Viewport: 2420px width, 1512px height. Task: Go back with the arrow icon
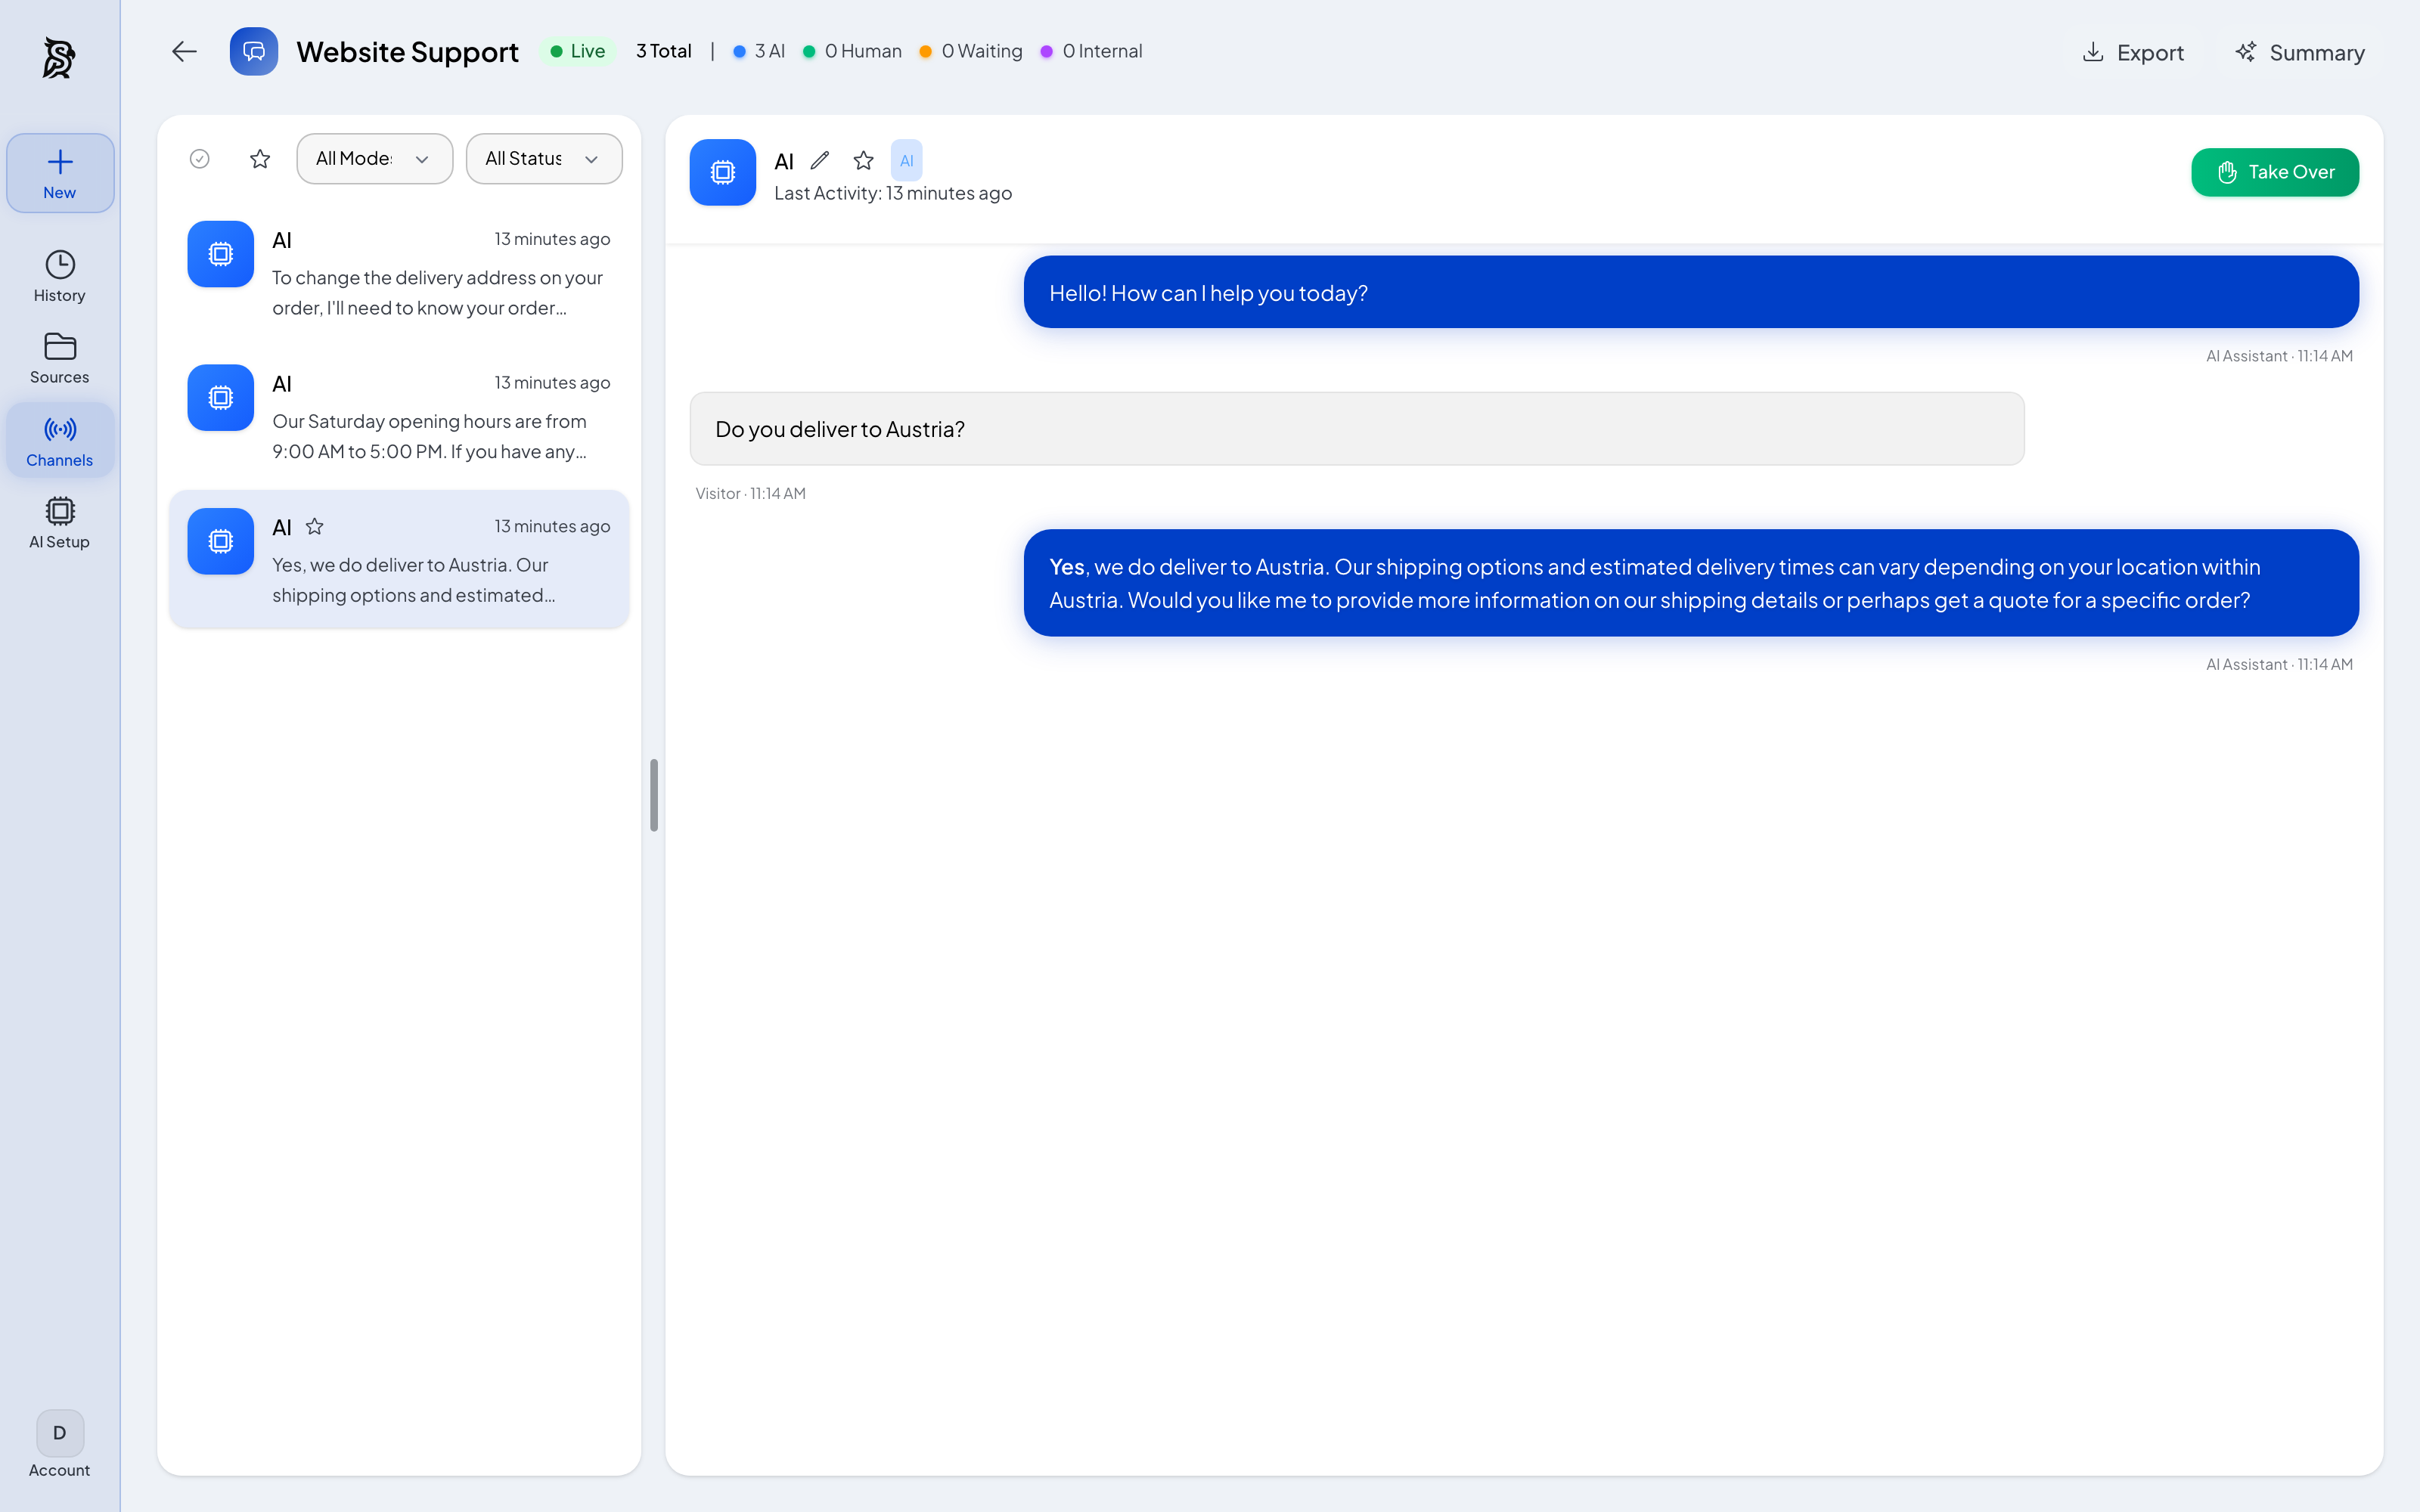click(x=184, y=52)
